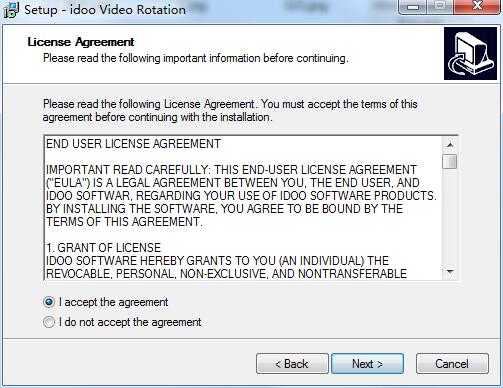Cancel the idoo Video Rotation setup
The image size is (503, 388).
pos(452,364)
